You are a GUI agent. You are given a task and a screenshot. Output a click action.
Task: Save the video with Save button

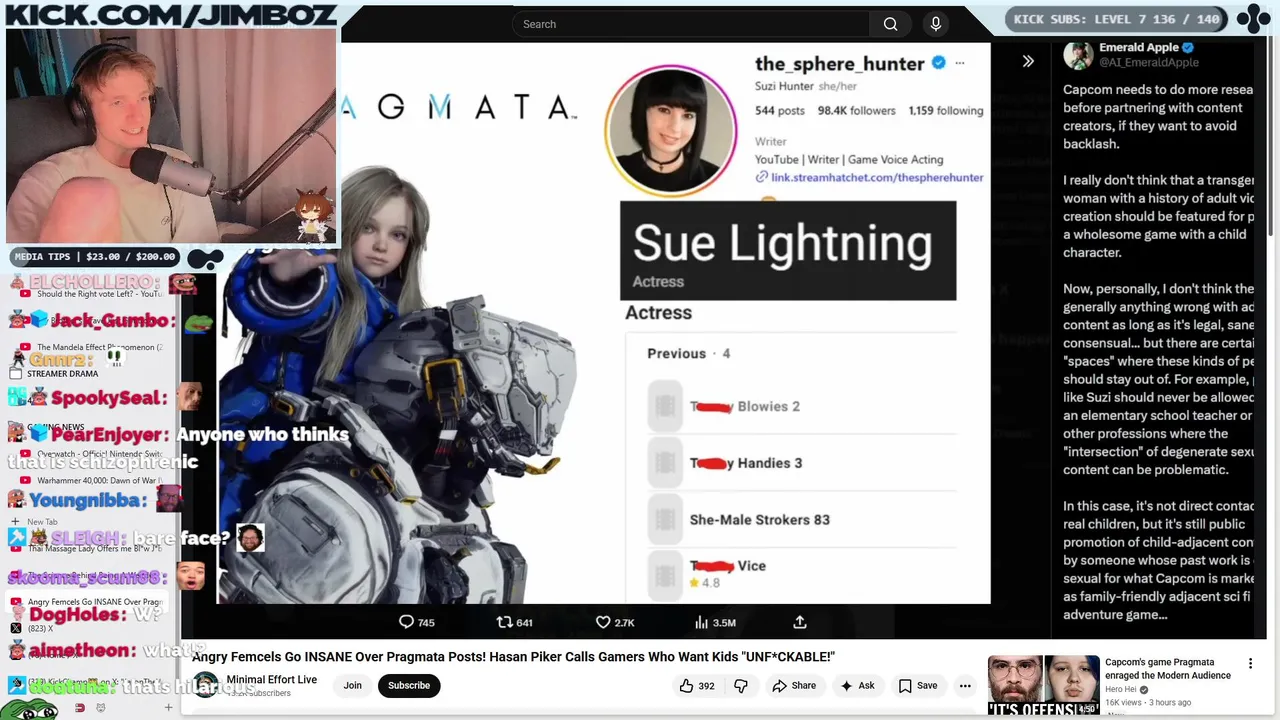pos(918,685)
